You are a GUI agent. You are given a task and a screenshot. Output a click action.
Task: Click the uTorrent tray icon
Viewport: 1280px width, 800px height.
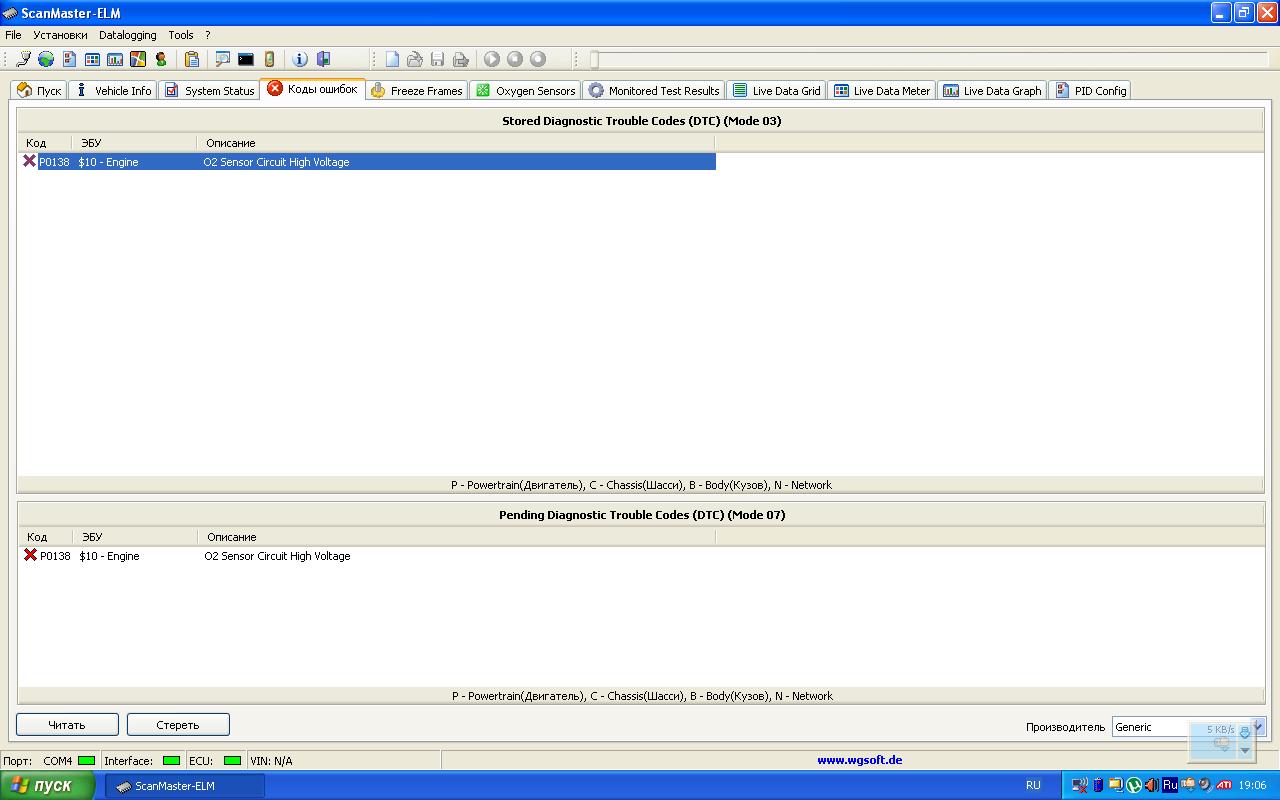(x=1133, y=785)
